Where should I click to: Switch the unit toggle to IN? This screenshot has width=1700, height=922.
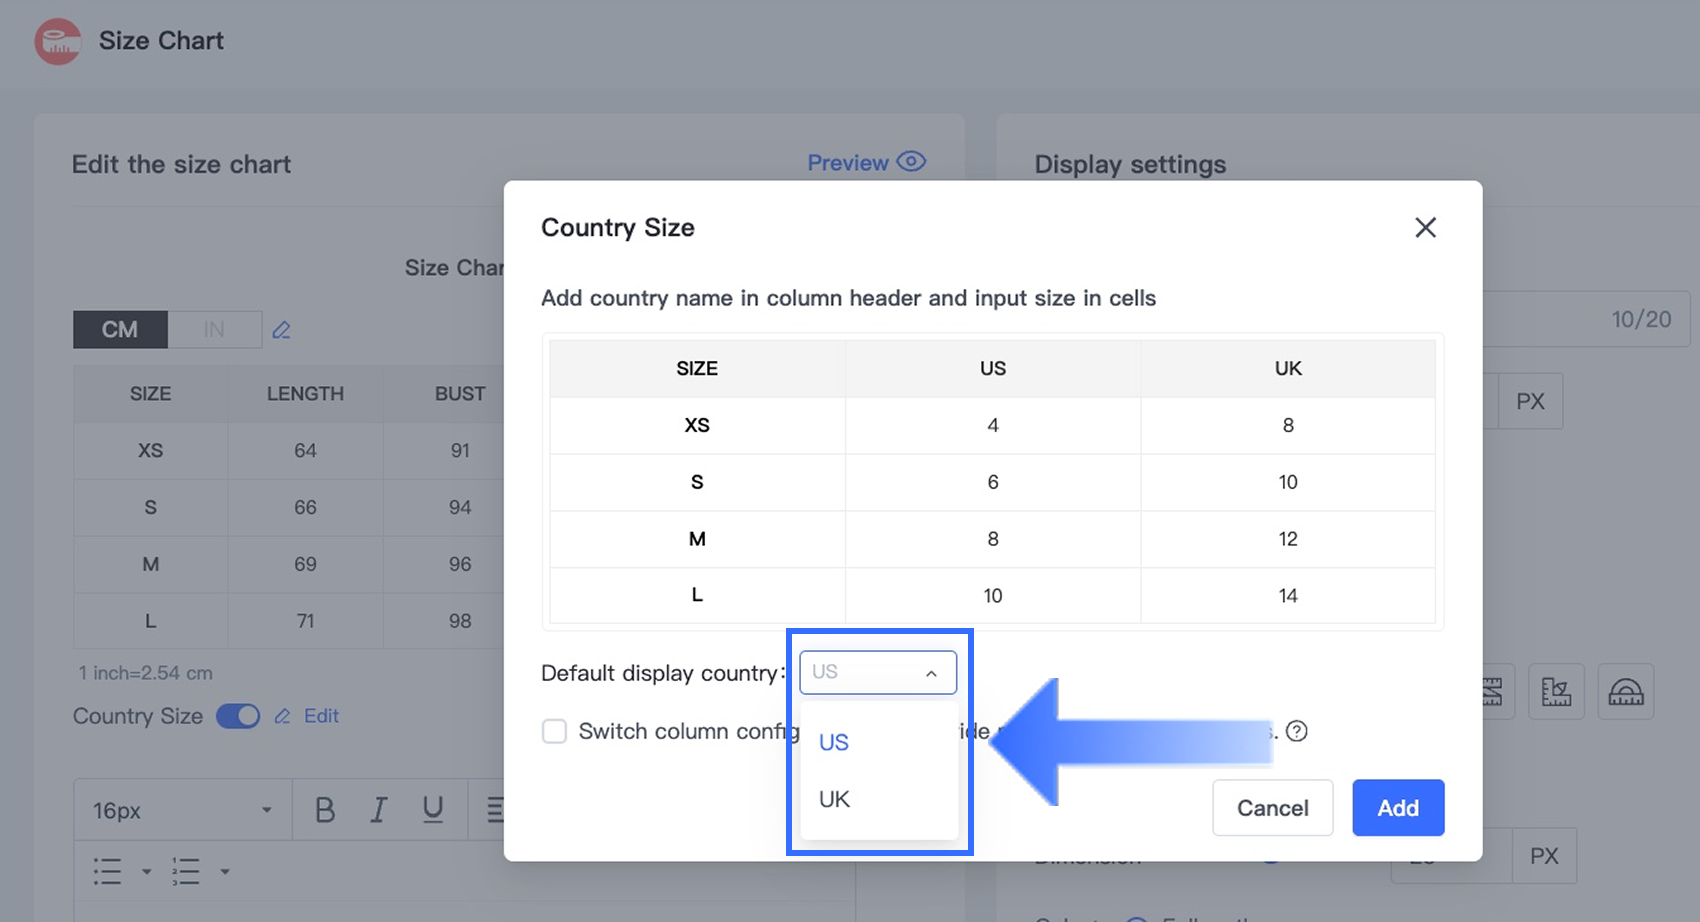(214, 330)
